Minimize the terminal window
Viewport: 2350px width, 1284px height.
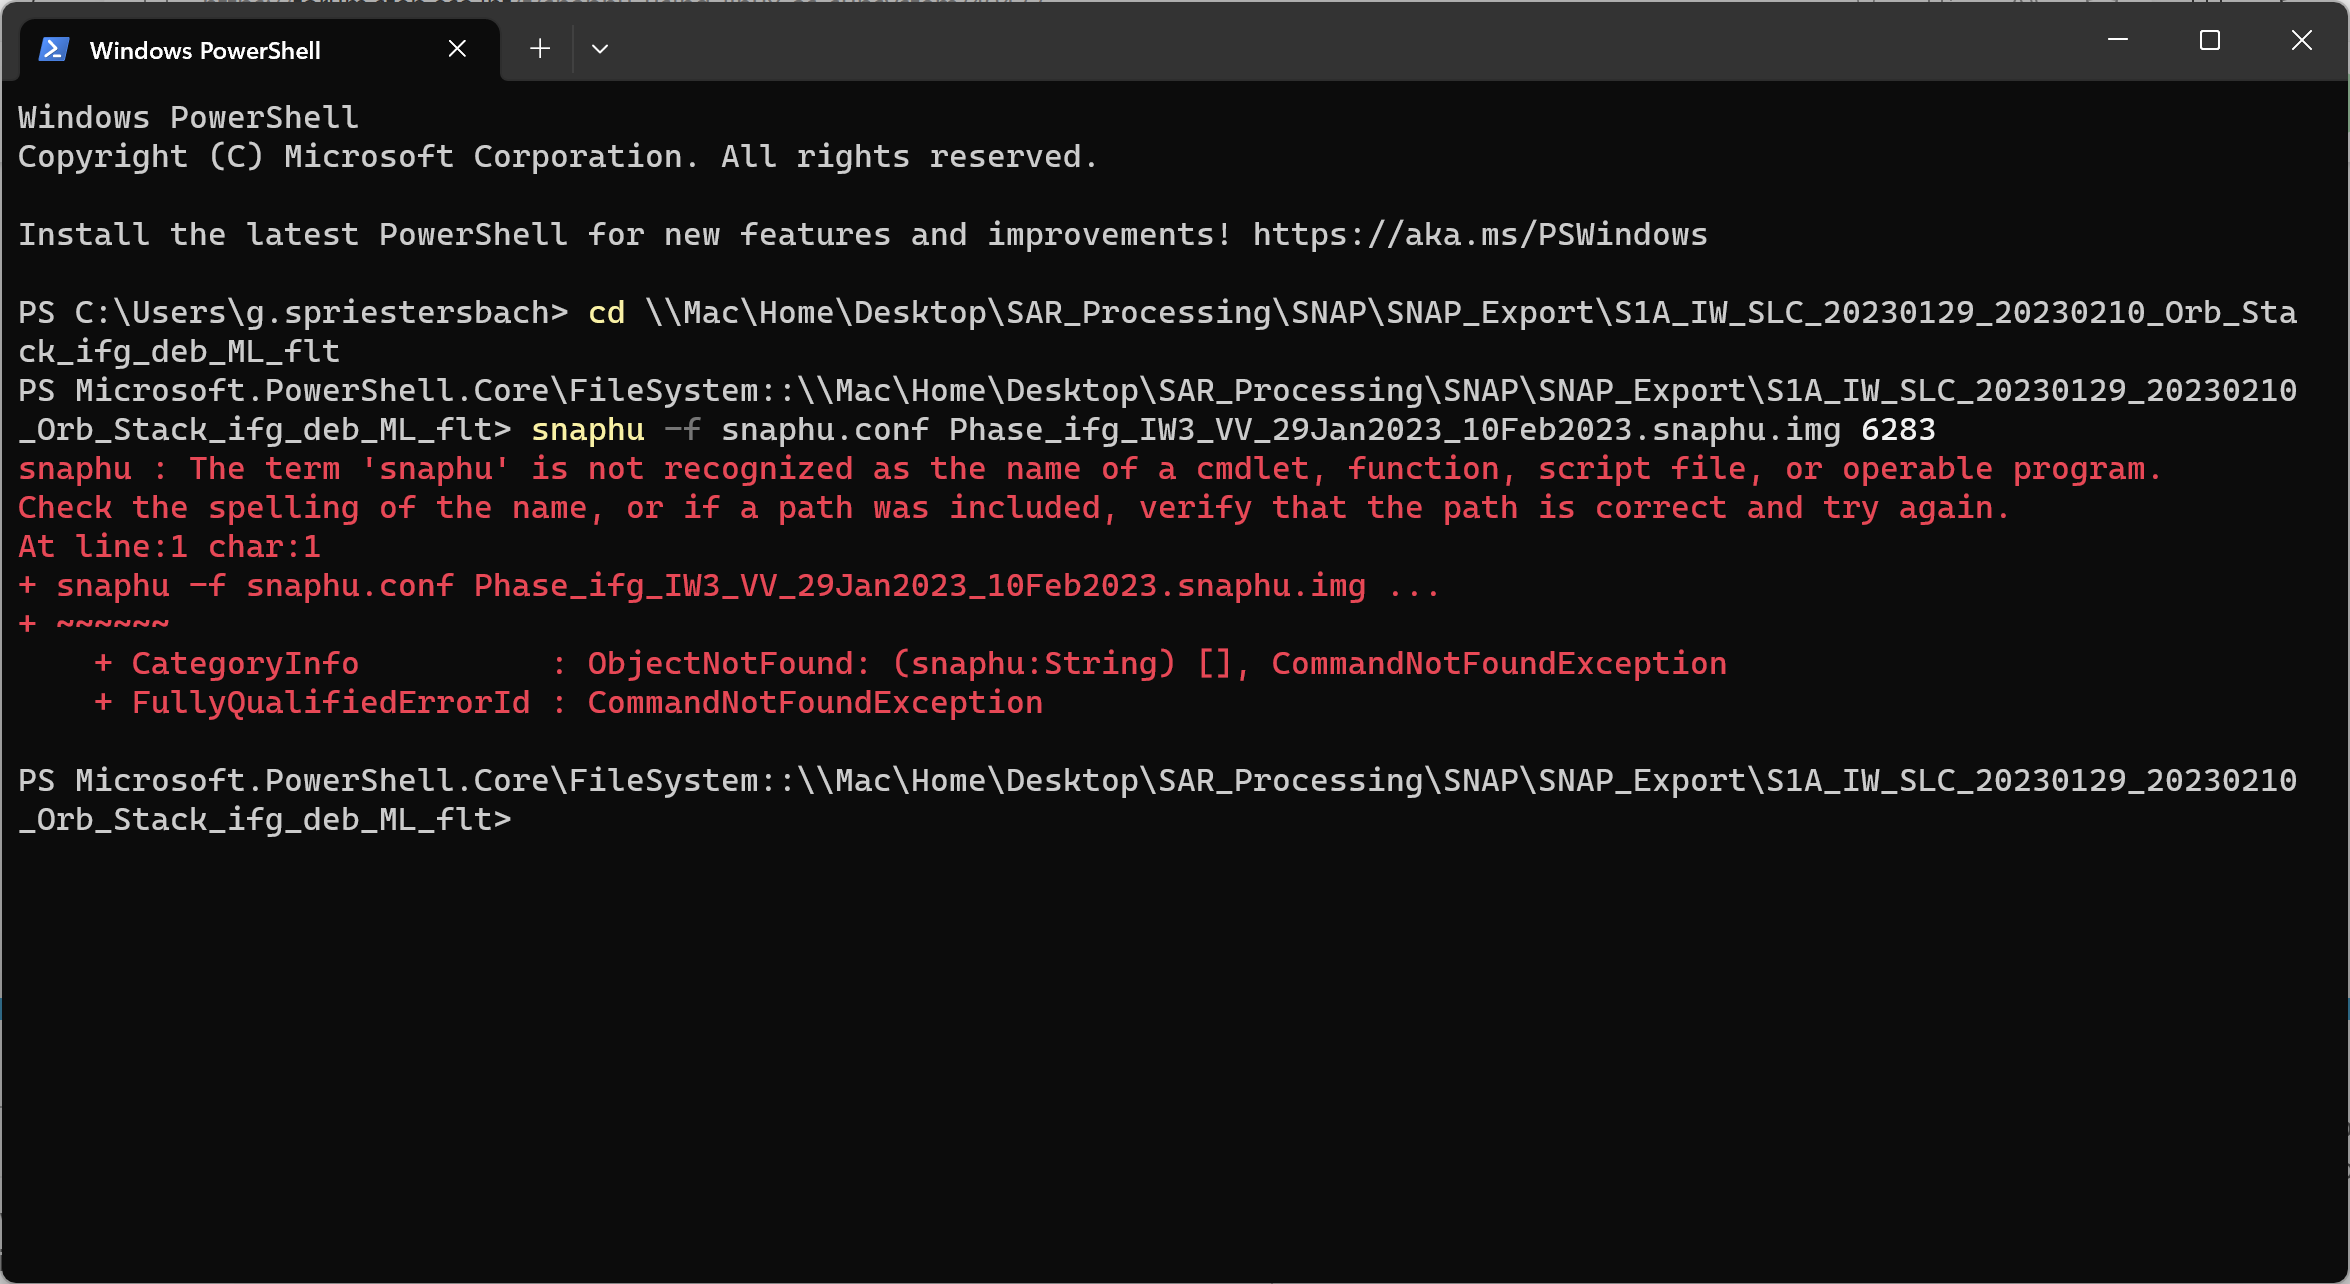(x=2118, y=40)
